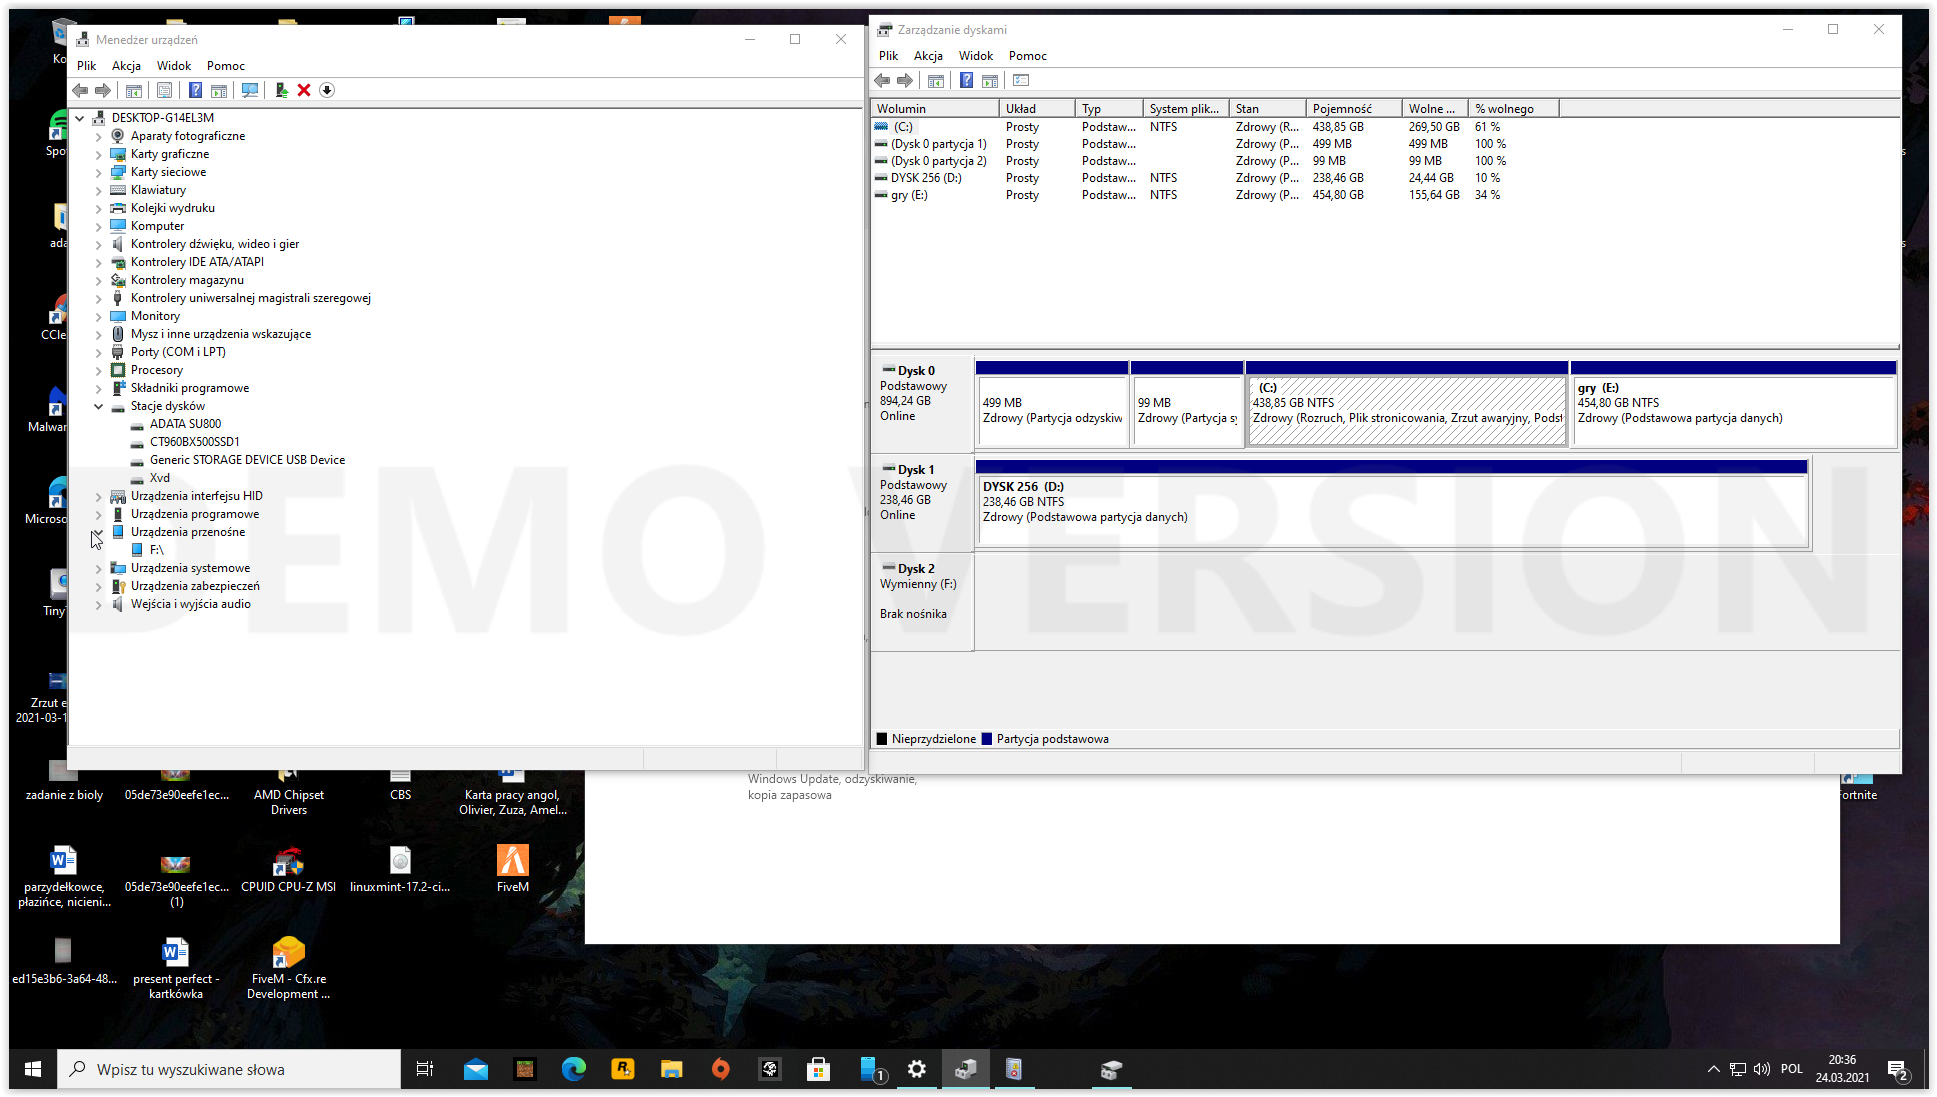Click help icon in Disk Management toolbar

click(966, 80)
